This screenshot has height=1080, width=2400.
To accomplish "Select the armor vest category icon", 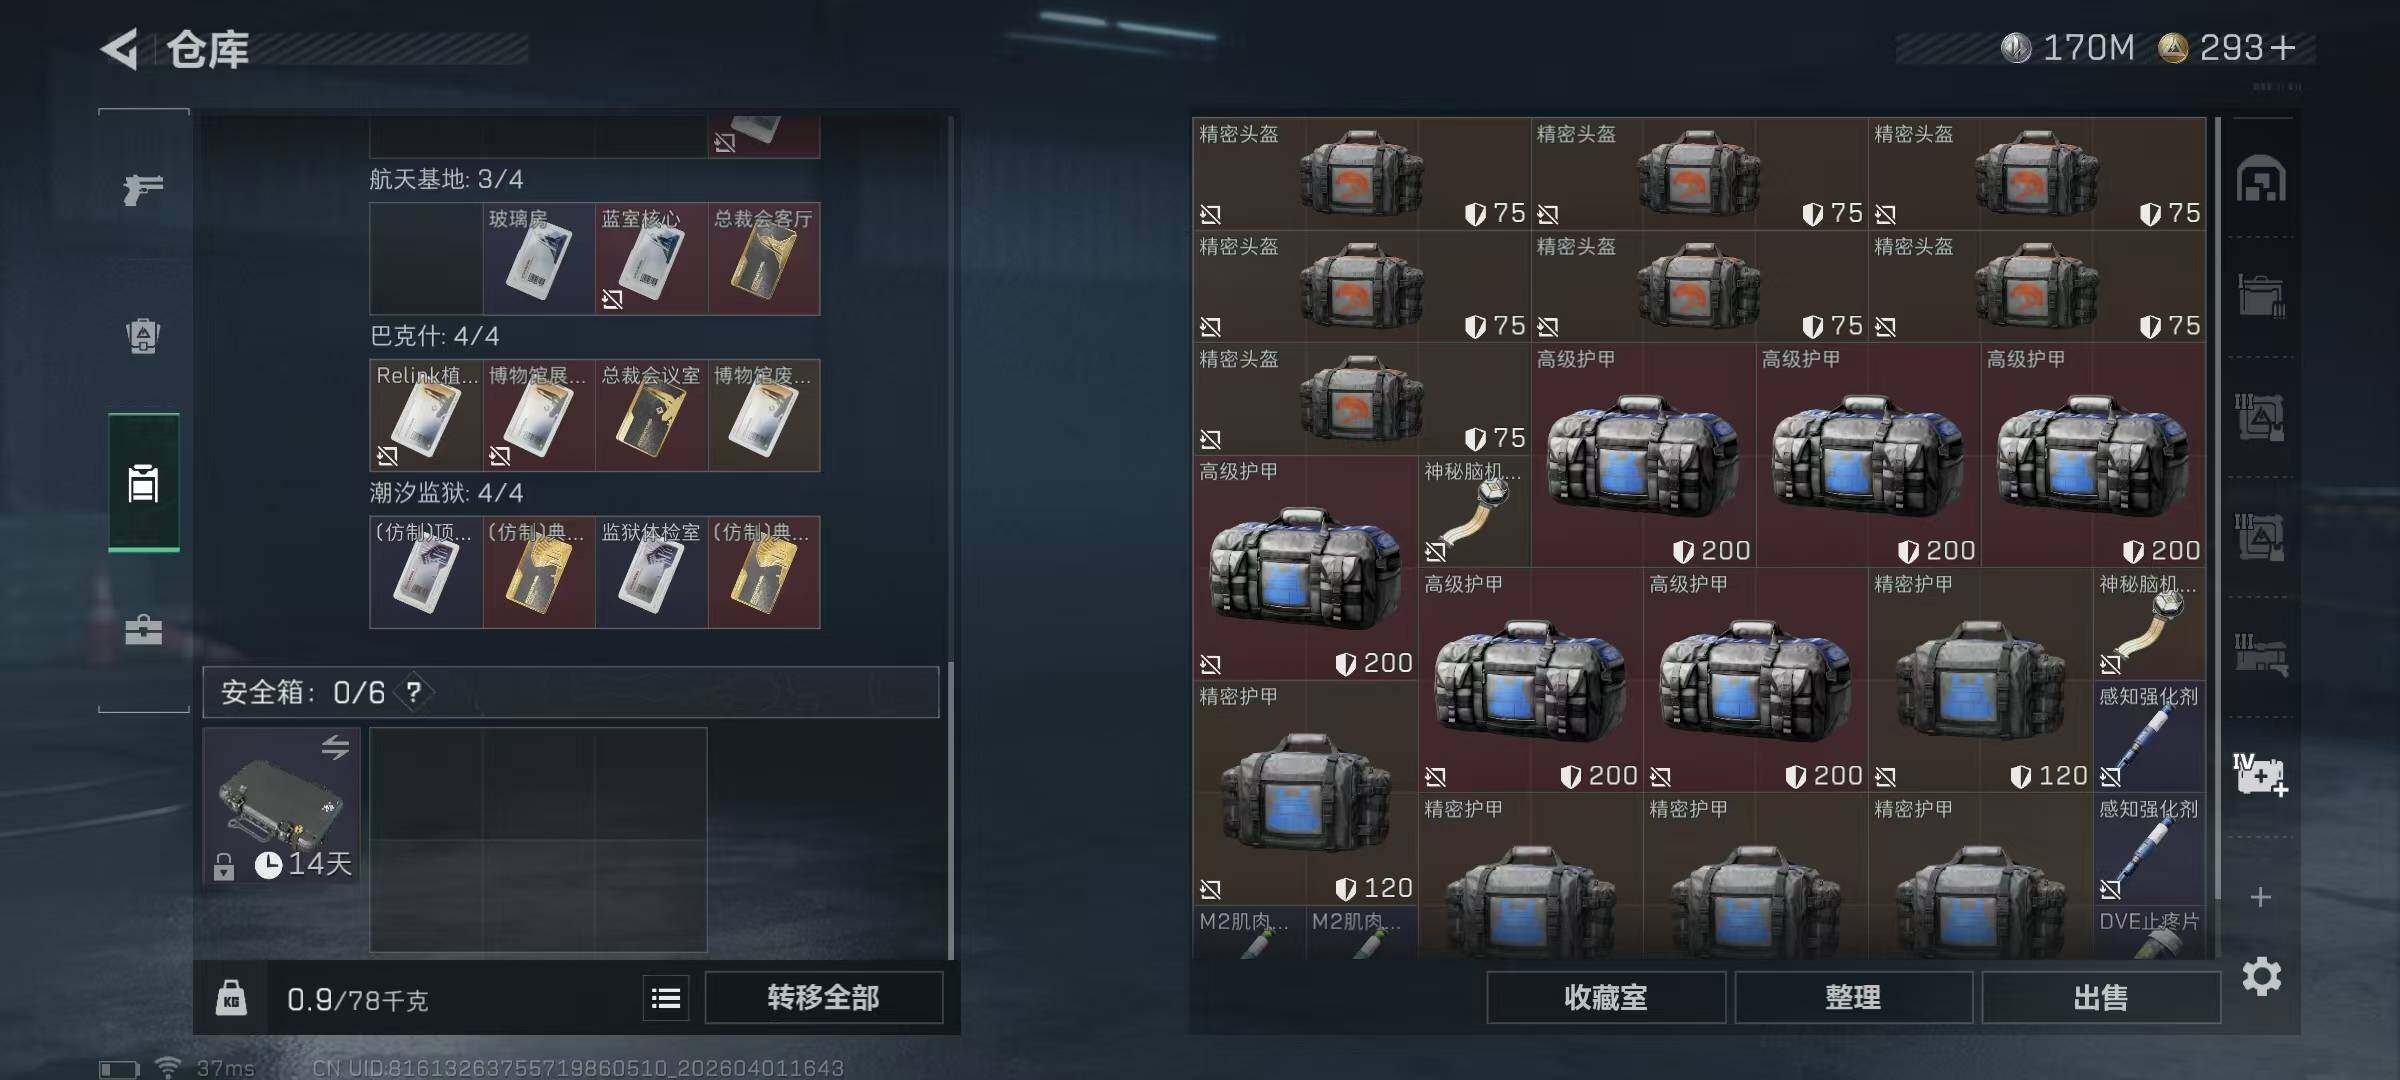I will [143, 336].
